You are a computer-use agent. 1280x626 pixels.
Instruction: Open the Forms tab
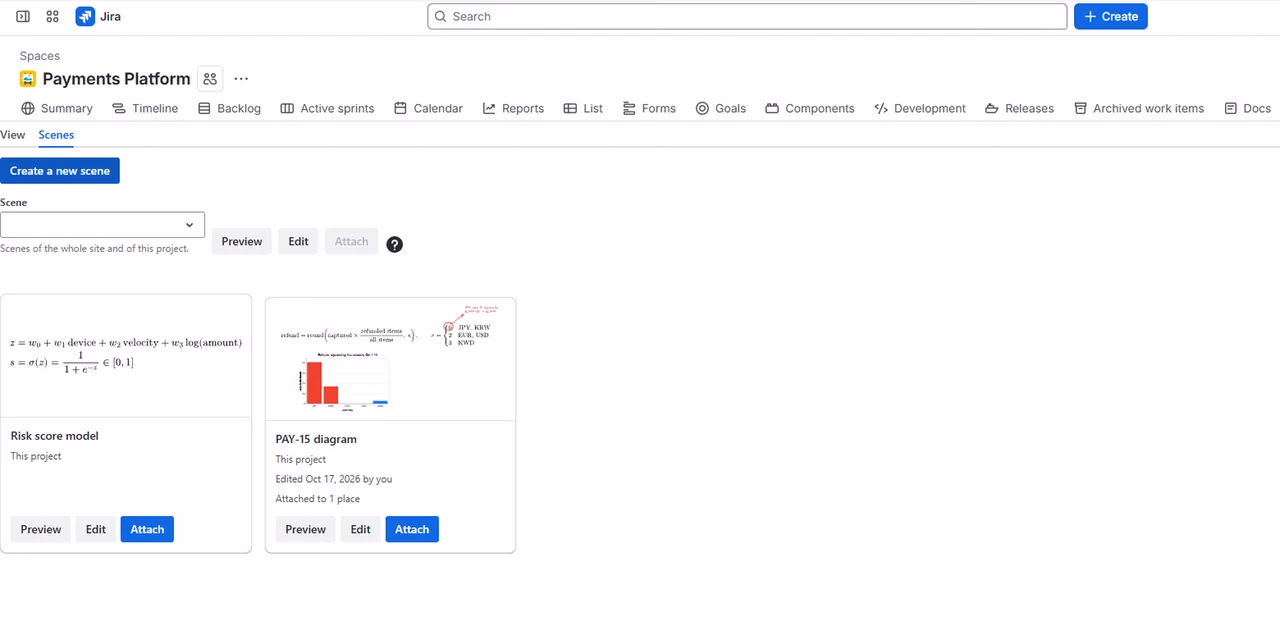pyautogui.click(x=649, y=108)
